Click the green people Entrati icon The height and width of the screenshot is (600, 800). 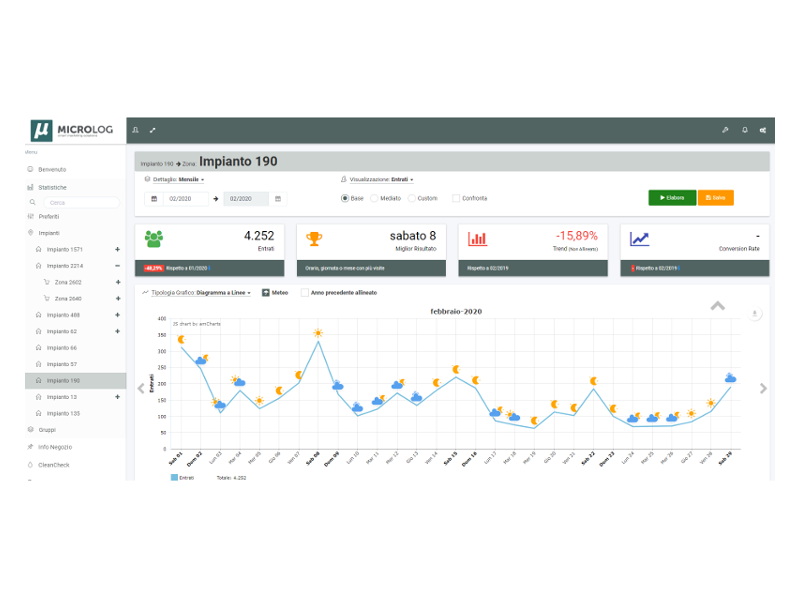(x=154, y=239)
